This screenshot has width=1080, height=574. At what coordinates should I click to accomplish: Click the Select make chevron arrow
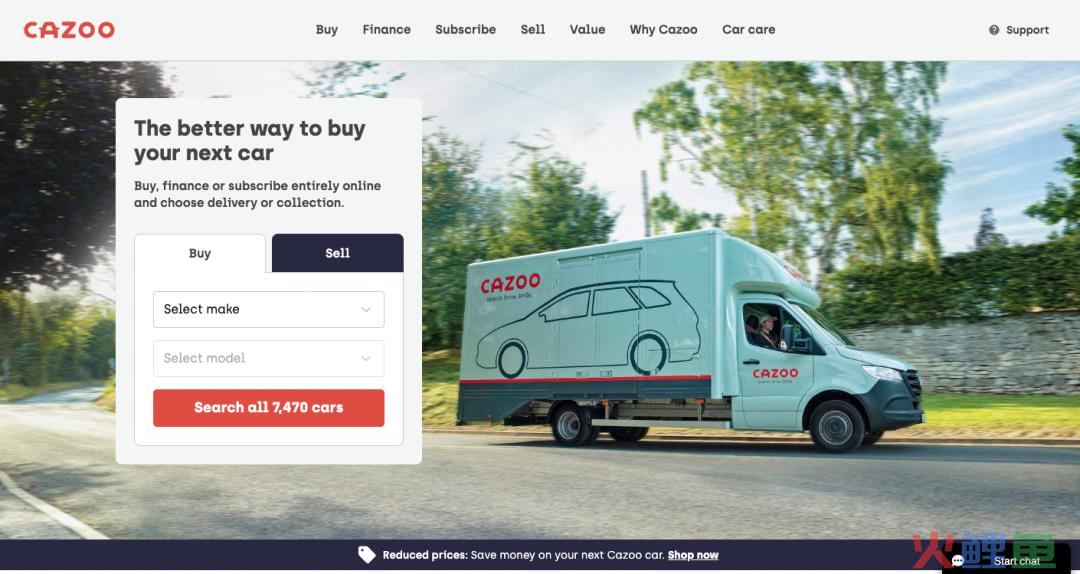point(366,309)
